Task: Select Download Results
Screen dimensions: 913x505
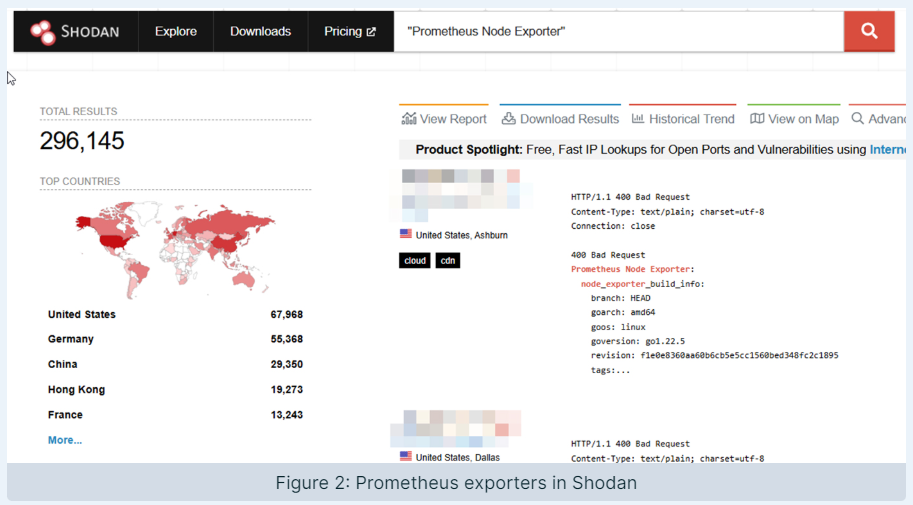Action: point(560,119)
